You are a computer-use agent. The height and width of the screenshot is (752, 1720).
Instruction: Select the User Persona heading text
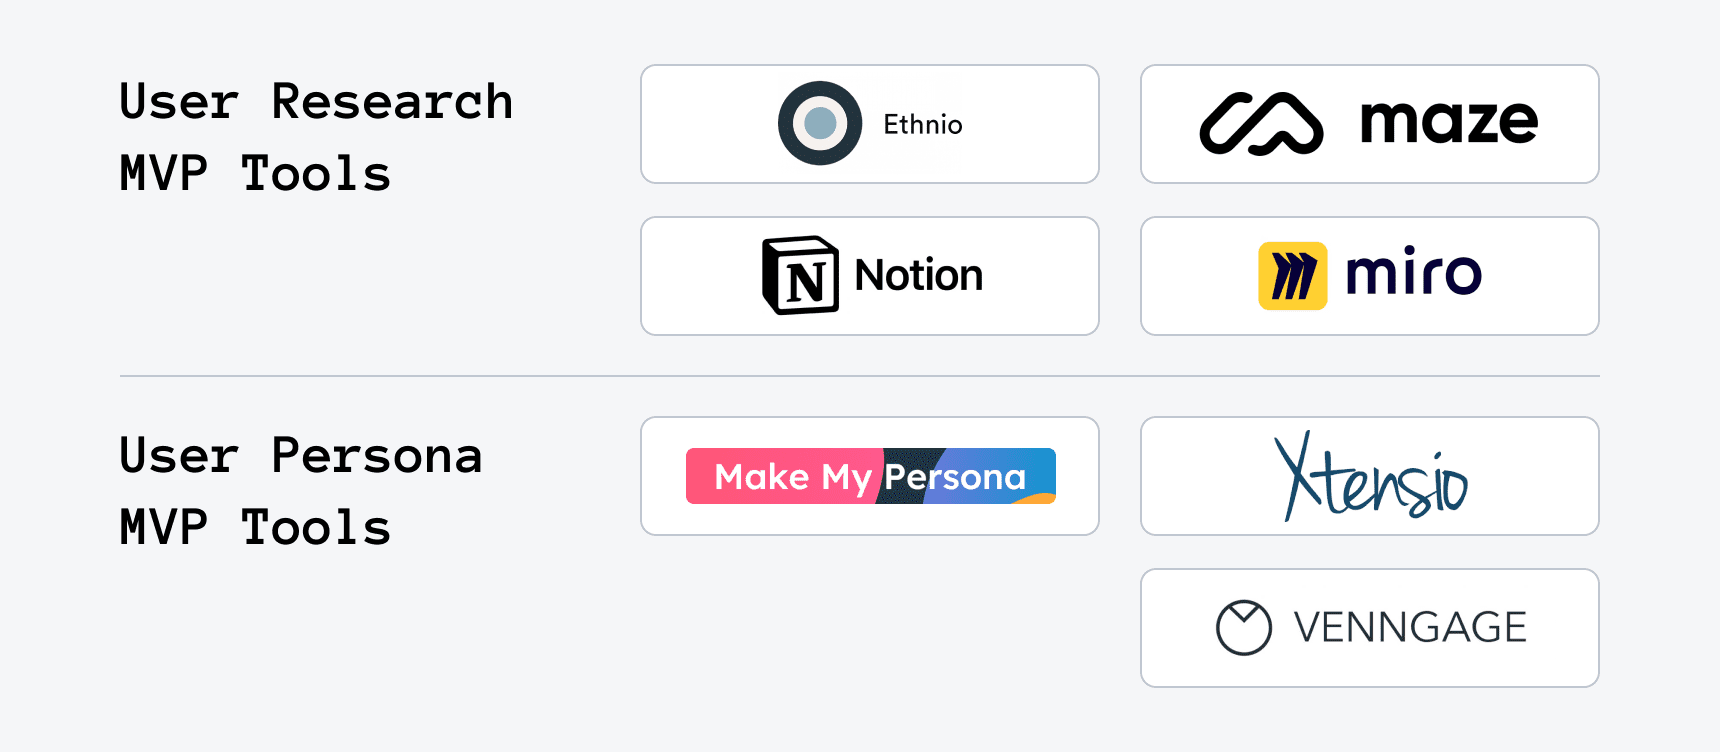300,456
